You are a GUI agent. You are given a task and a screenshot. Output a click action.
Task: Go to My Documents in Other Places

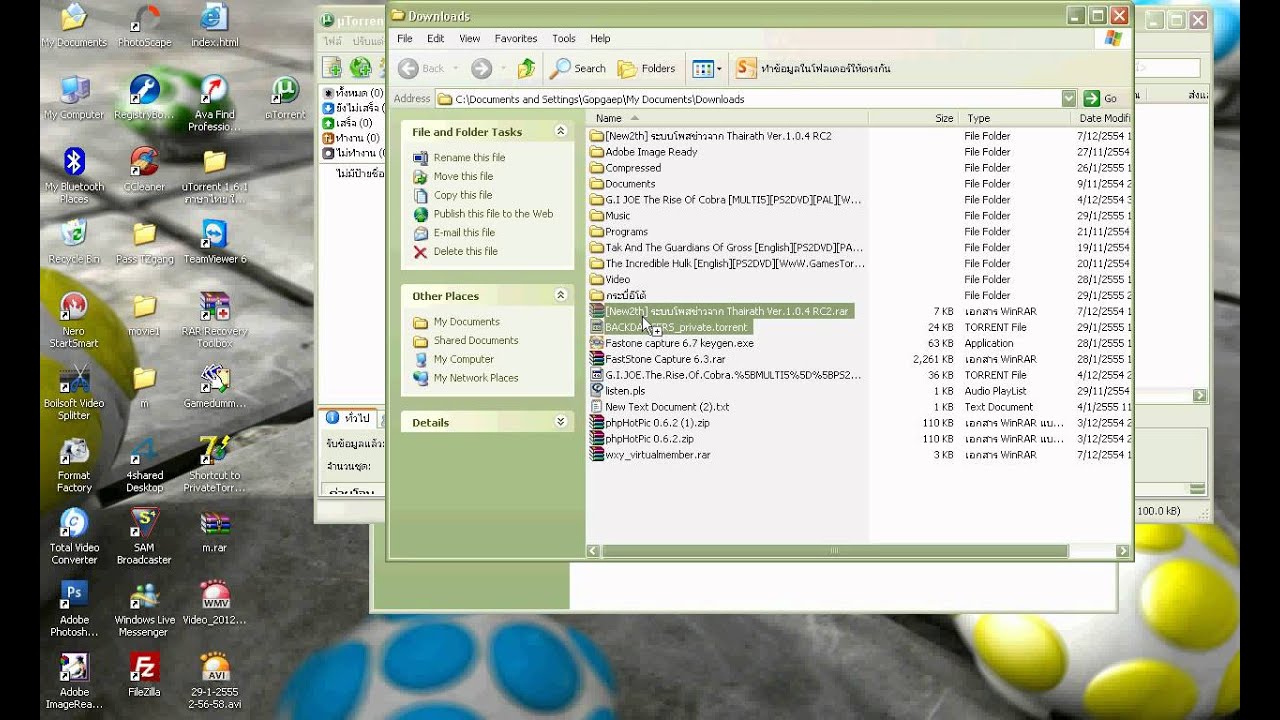tap(466, 321)
